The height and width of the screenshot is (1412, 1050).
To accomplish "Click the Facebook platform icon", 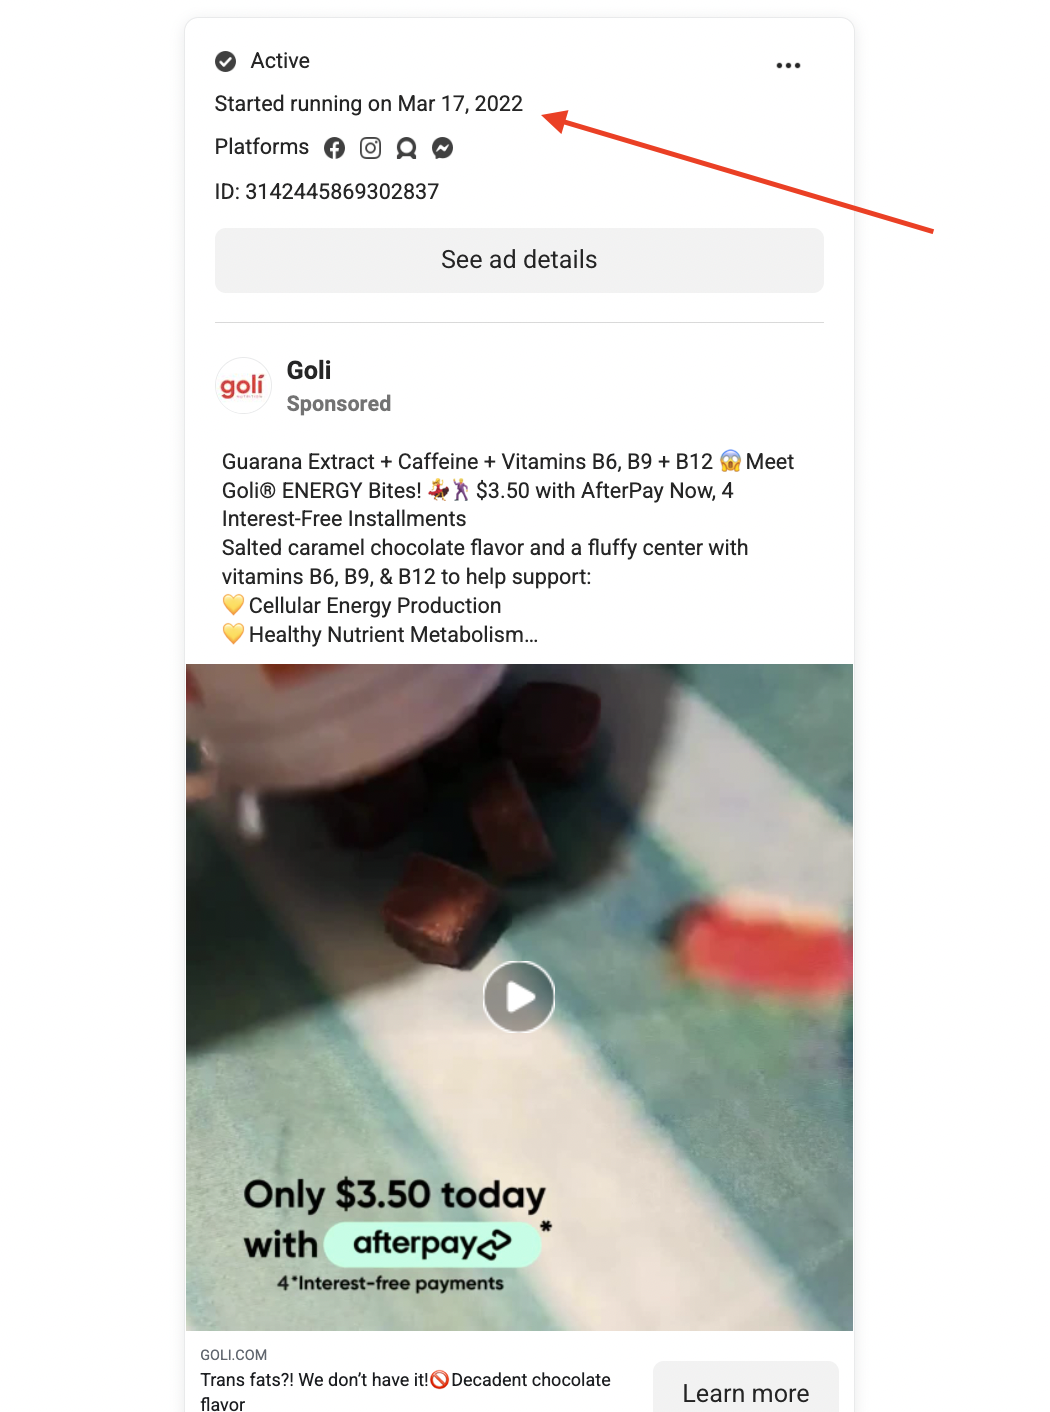I will point(335,148).
